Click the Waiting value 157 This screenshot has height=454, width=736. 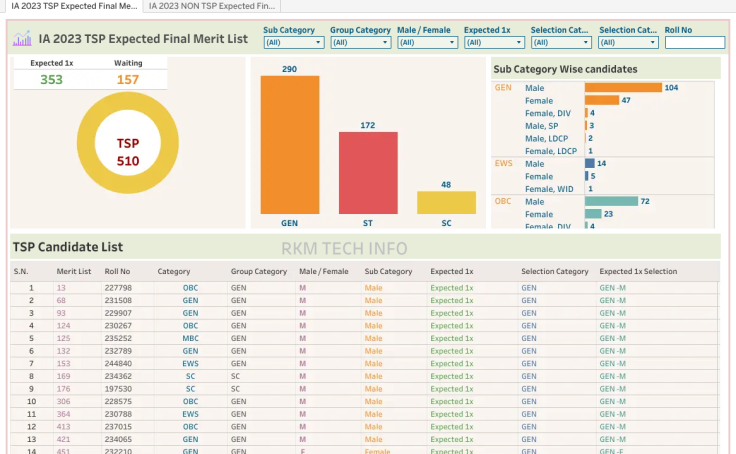(128, 80)
